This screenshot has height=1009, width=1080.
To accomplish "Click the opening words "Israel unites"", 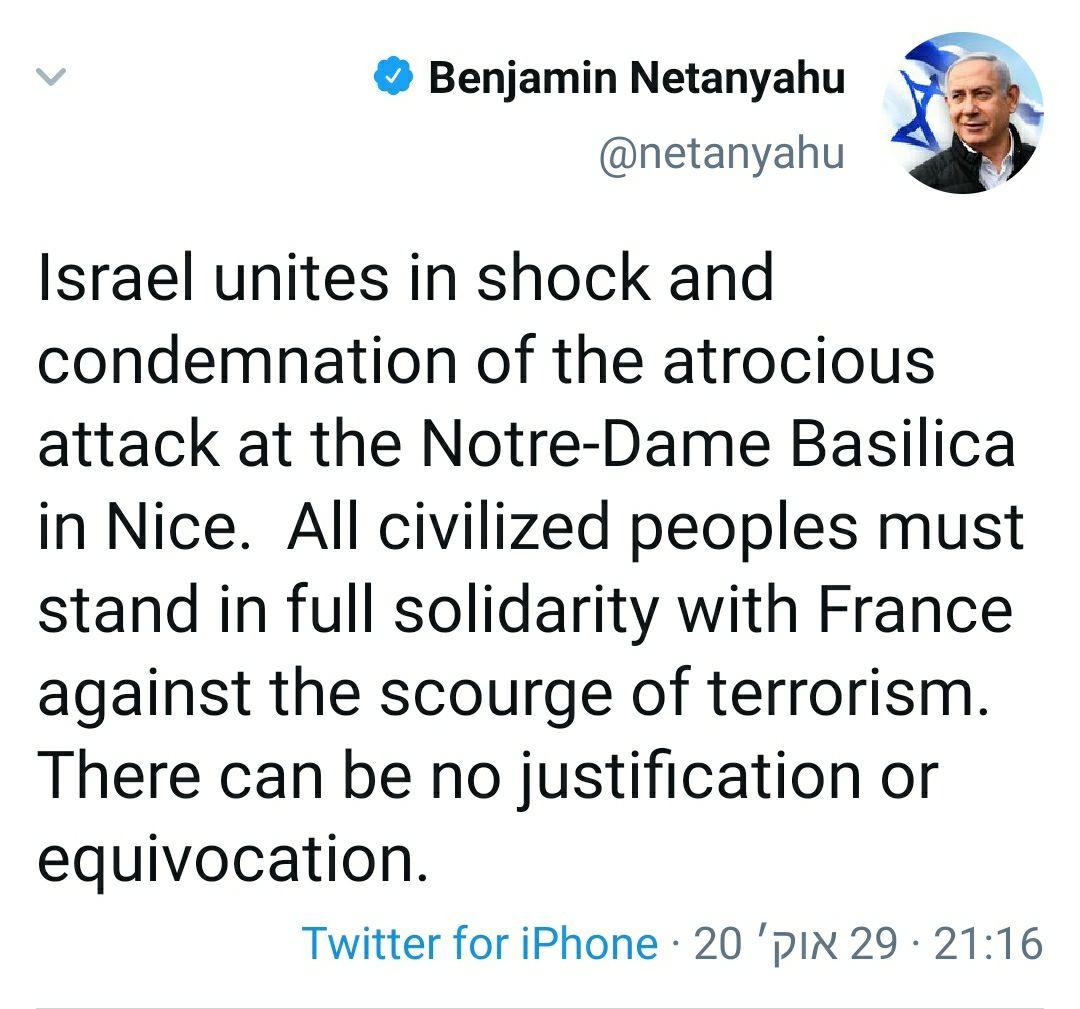I will pyautogui.click(x=212, y=277).
